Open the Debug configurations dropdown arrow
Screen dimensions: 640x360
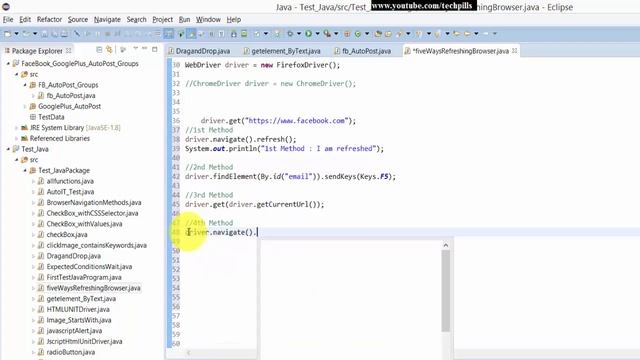coord(299,34)
